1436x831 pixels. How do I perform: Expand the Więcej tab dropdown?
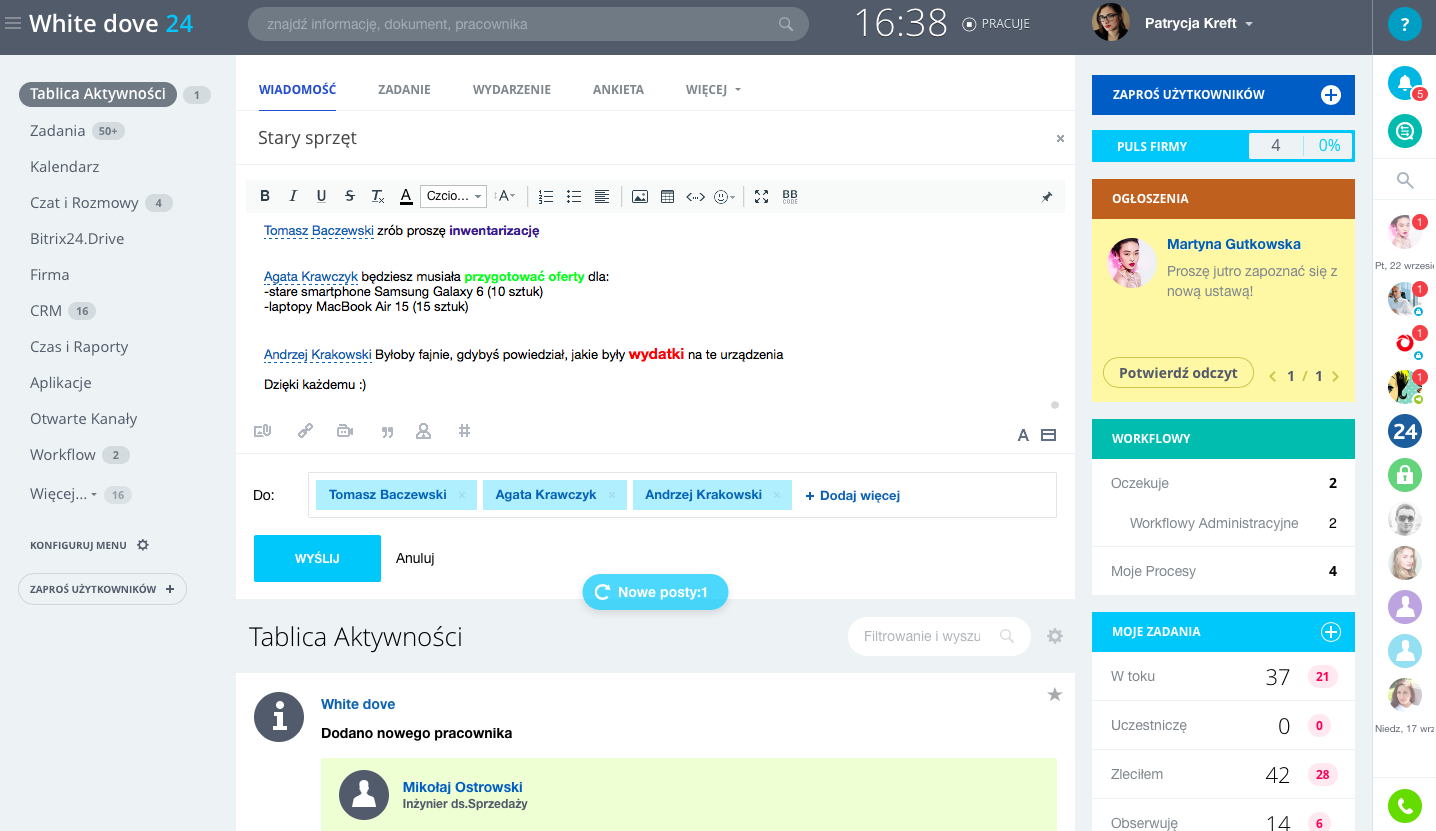(x=713, y=90)
